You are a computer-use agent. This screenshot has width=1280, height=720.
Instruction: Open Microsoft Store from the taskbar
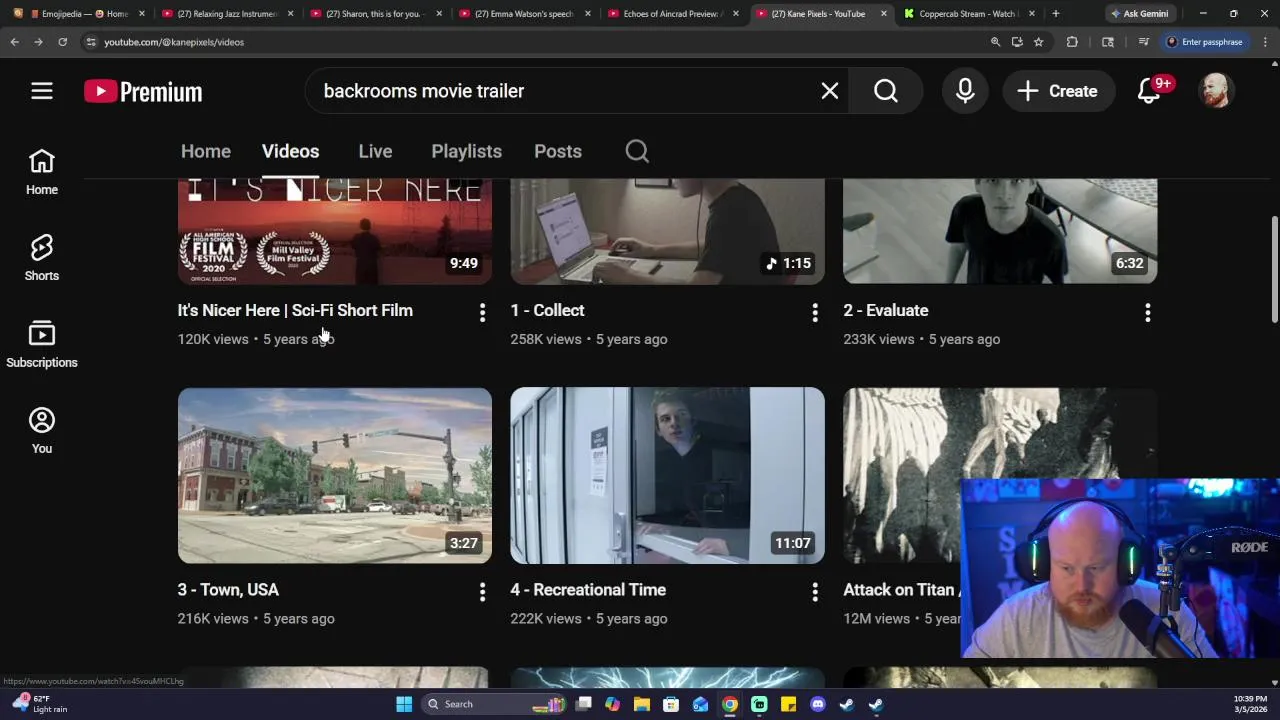[x=671, y=704]
